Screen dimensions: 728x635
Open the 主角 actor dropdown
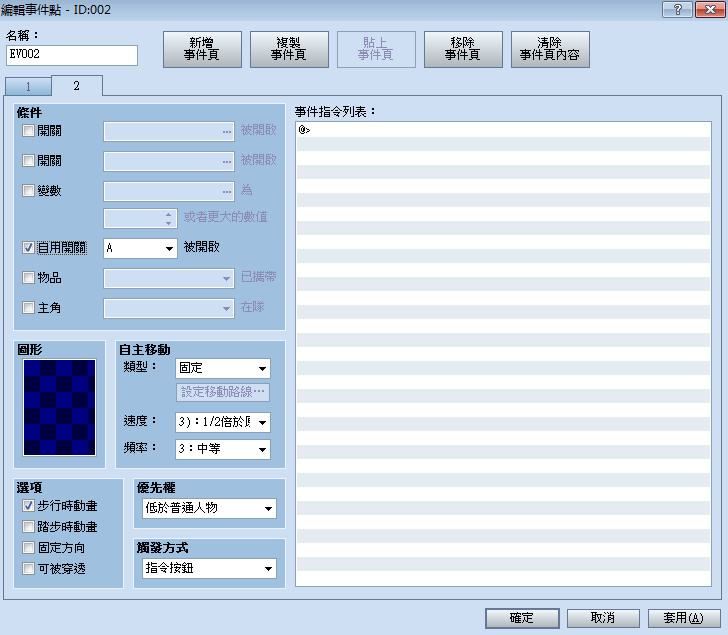coord(169,308)
